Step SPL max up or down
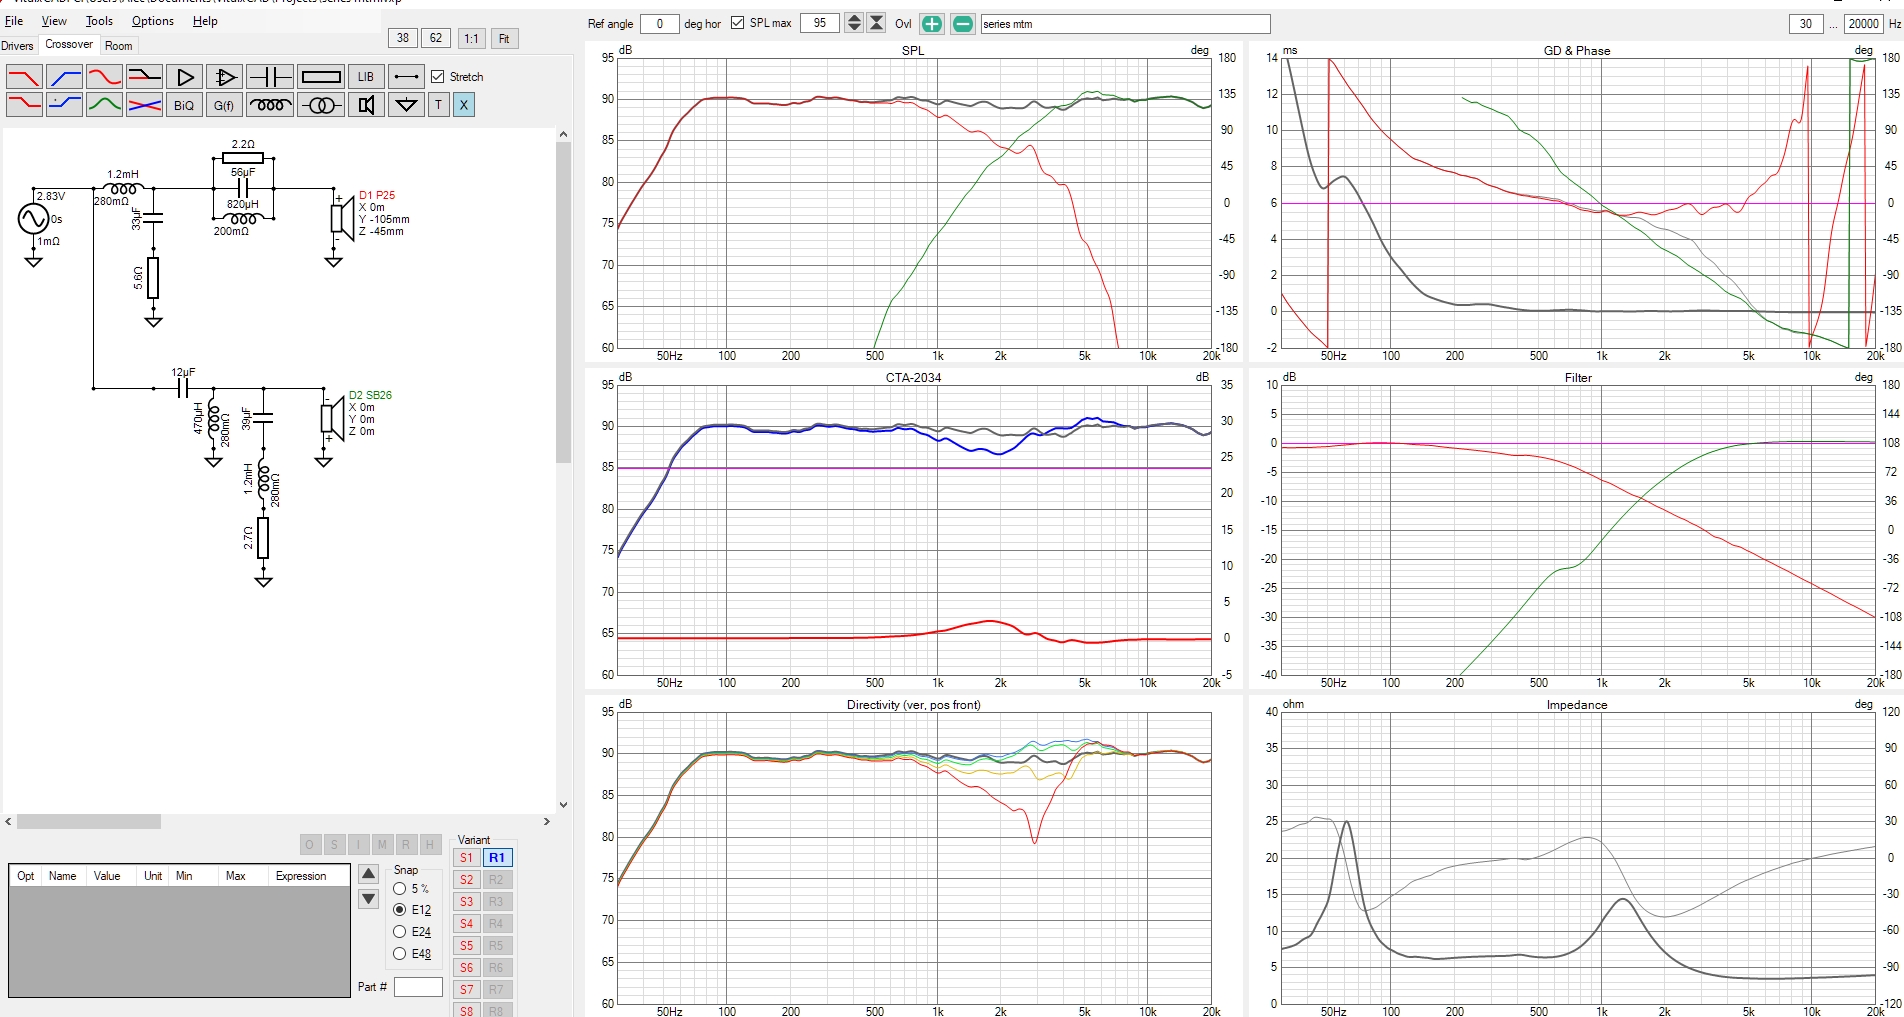This screenshot has height=1017, width=1904. (x=854, y=23)
